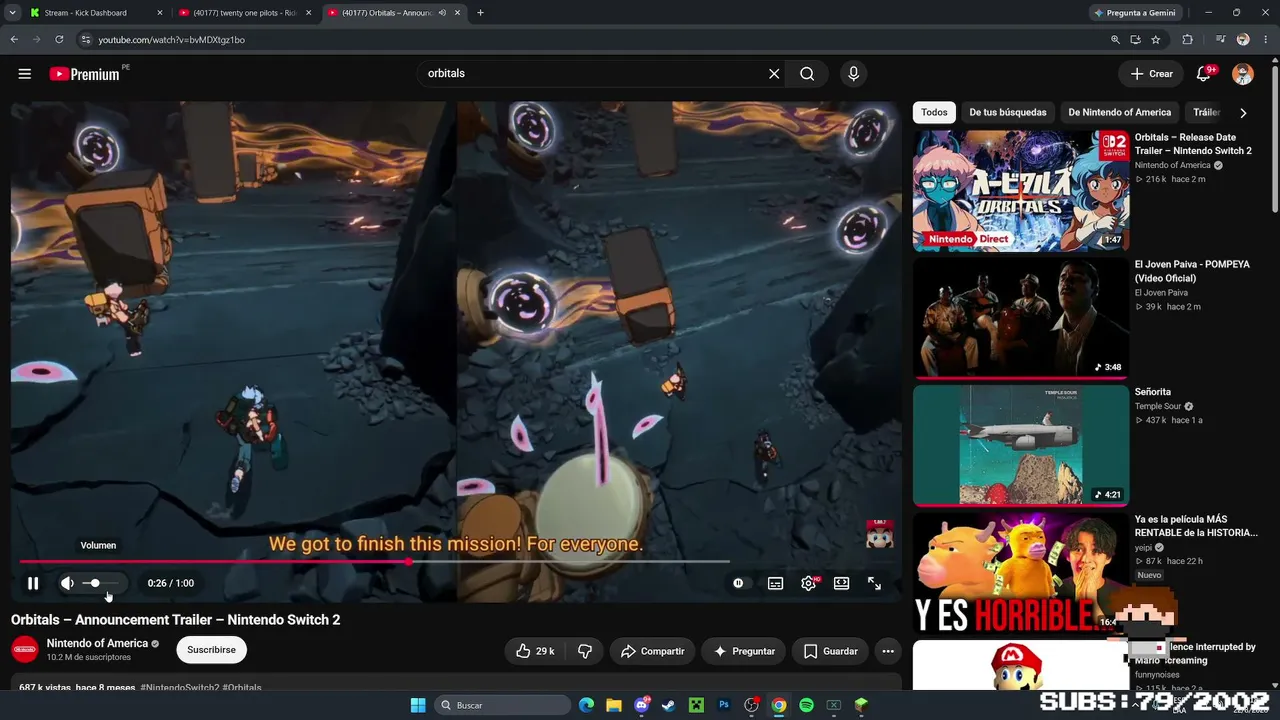The height and width of the screenshot is (720, 1280).
Task: Adjust the volume slider handle
Action: pos(95,583)
